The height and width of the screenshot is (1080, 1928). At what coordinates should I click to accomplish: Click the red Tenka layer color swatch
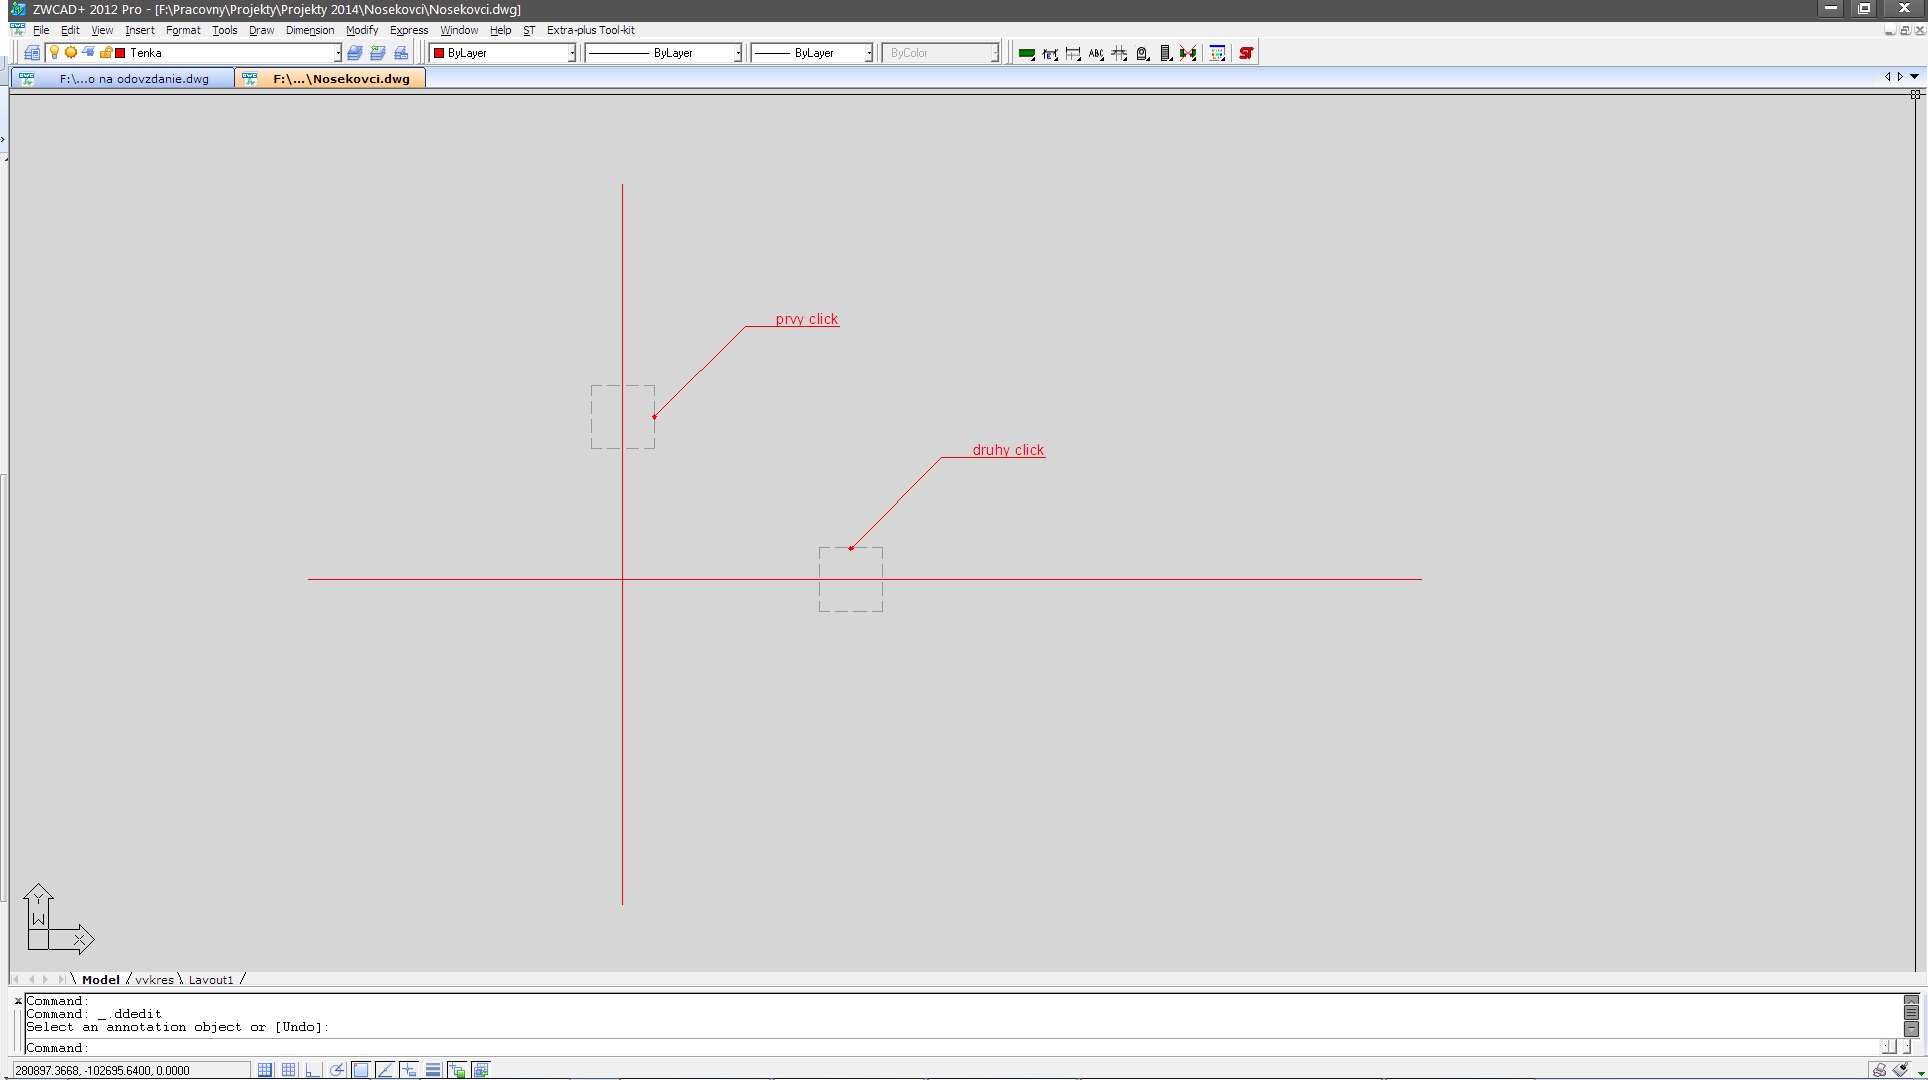[120, 53]
